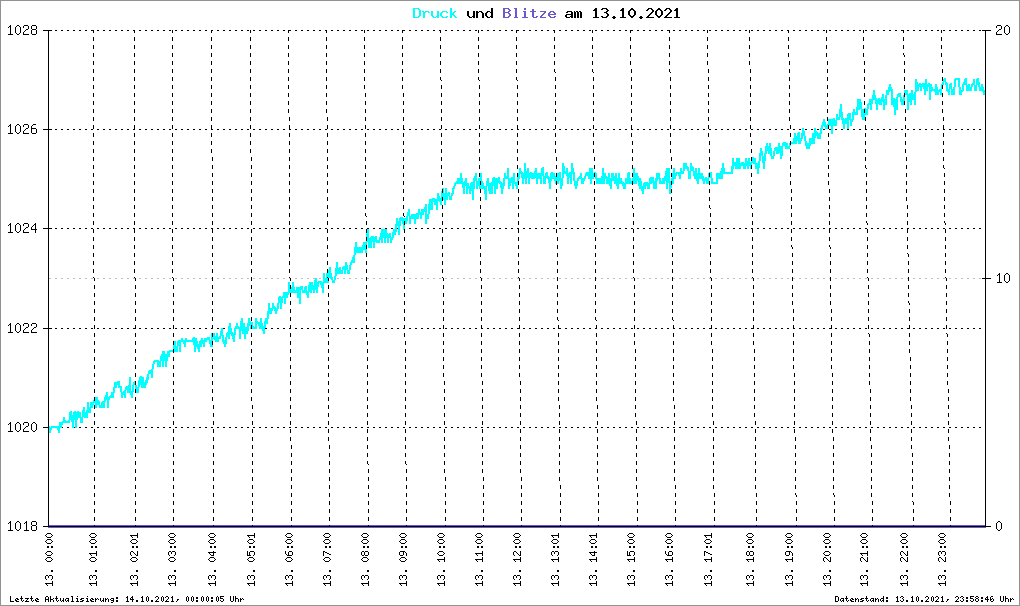Click the time label '13. 11:00'
This screenshot has height=606, width=1020.
pyautogui.click(x=479, y=559)
